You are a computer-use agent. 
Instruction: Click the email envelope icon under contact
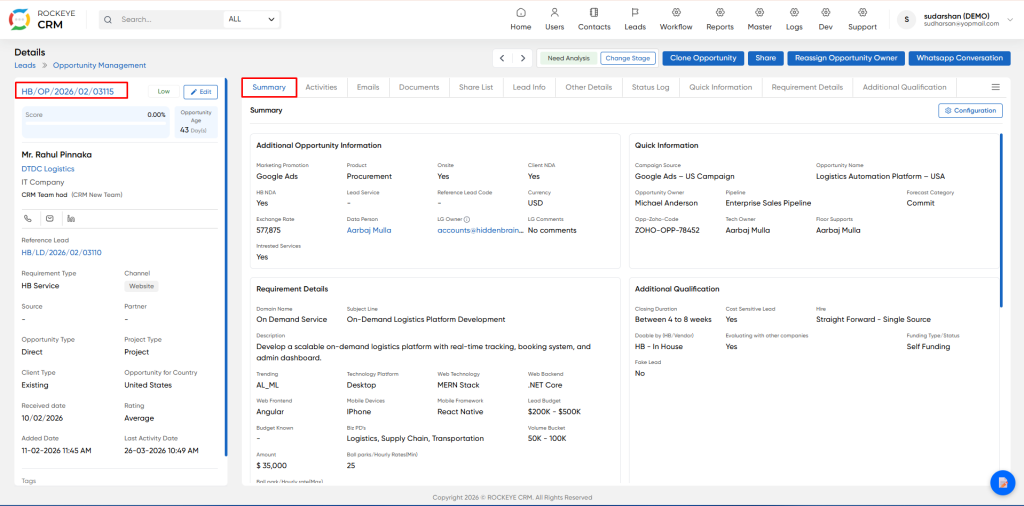pos(50,218)
